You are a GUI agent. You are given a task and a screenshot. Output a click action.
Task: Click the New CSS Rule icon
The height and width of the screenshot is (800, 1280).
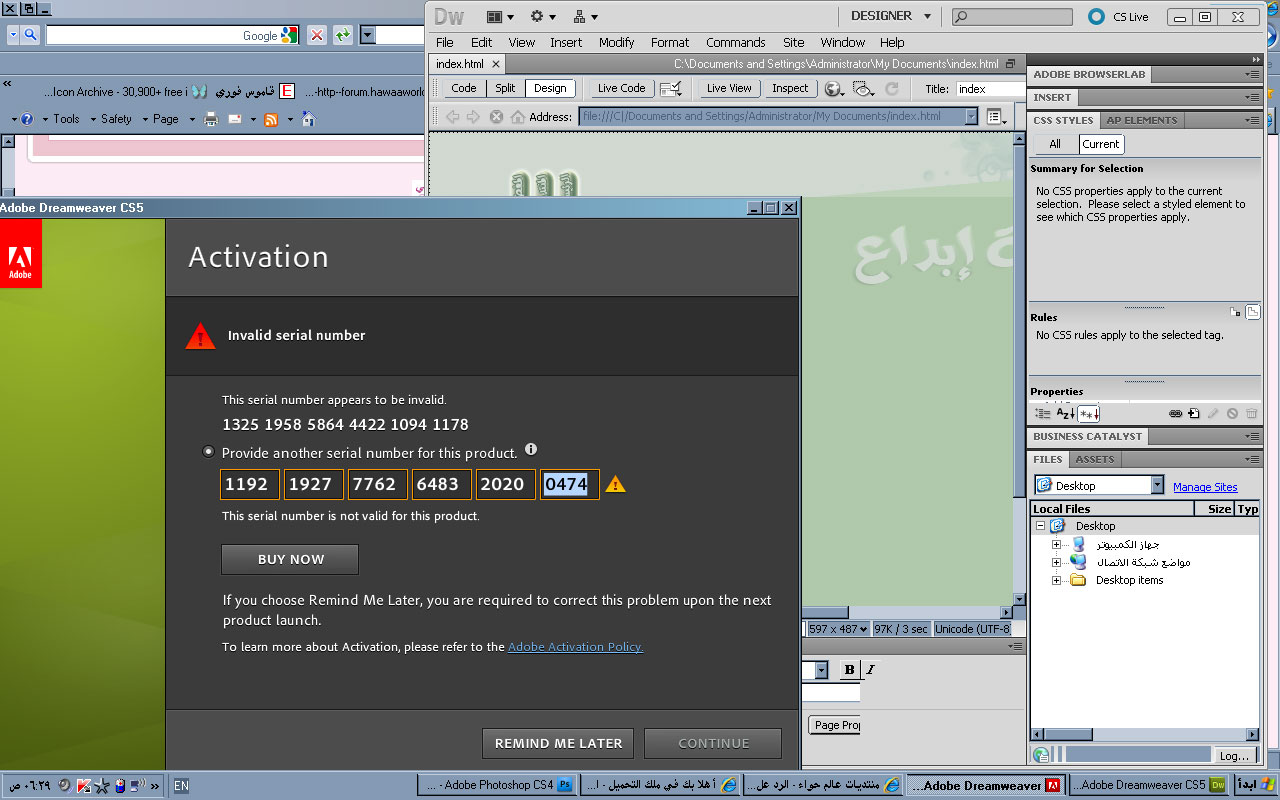pyautogui.click(x=1194, y=414)
